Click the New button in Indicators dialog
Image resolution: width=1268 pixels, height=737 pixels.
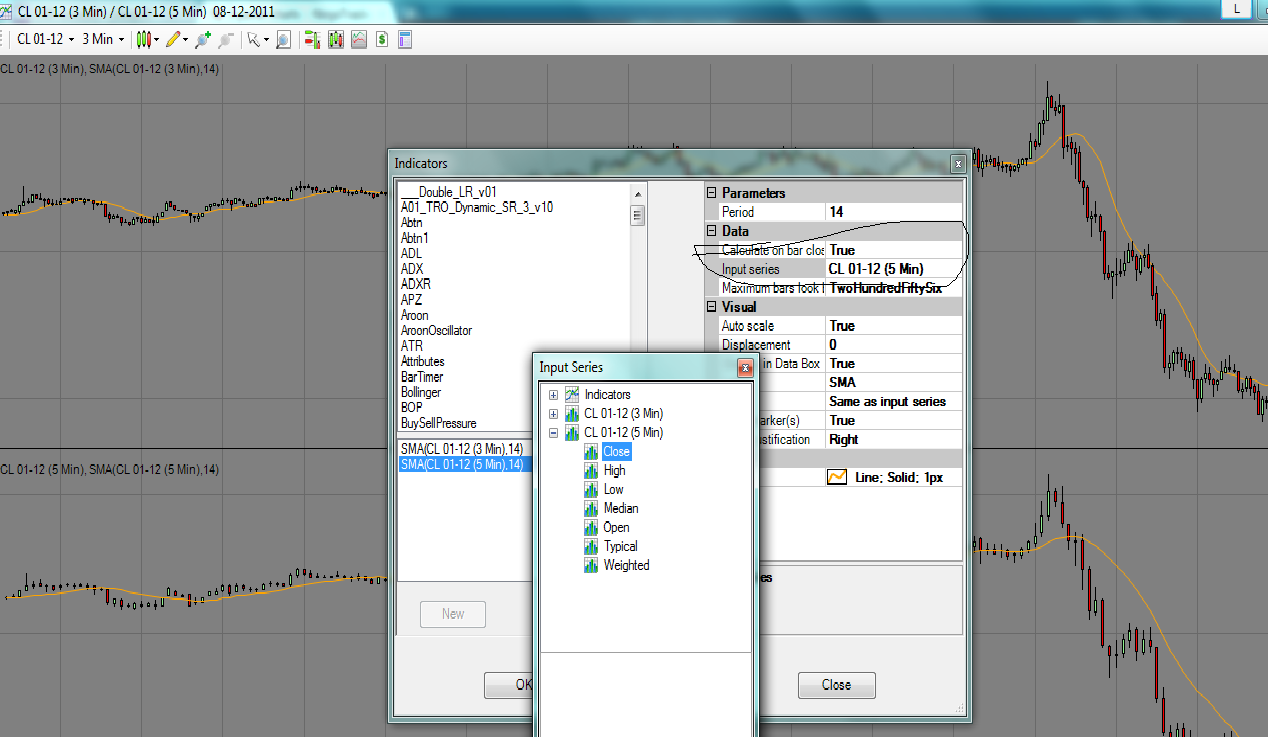click(x=453, y=614)
